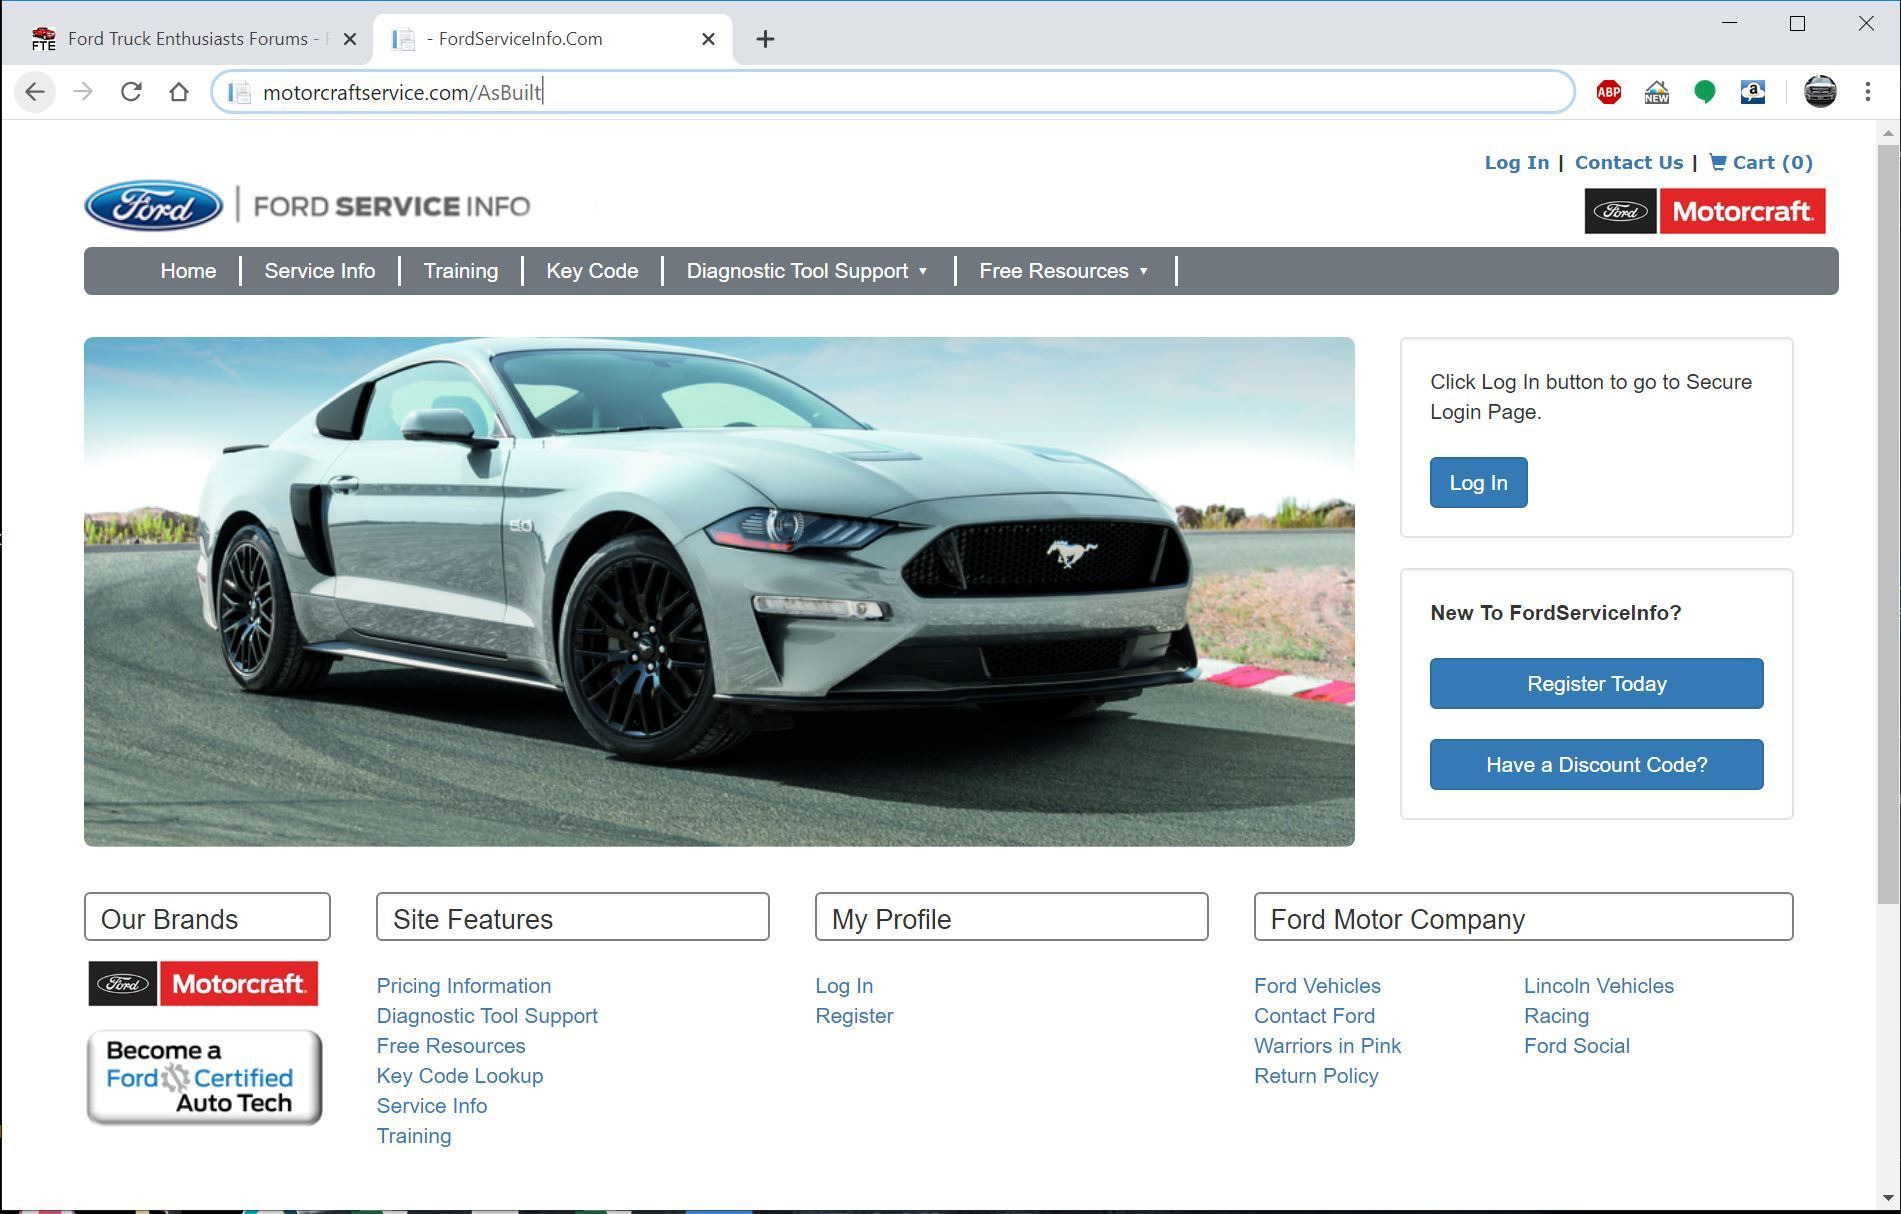Click the back navigation arrow

(35, 91)
